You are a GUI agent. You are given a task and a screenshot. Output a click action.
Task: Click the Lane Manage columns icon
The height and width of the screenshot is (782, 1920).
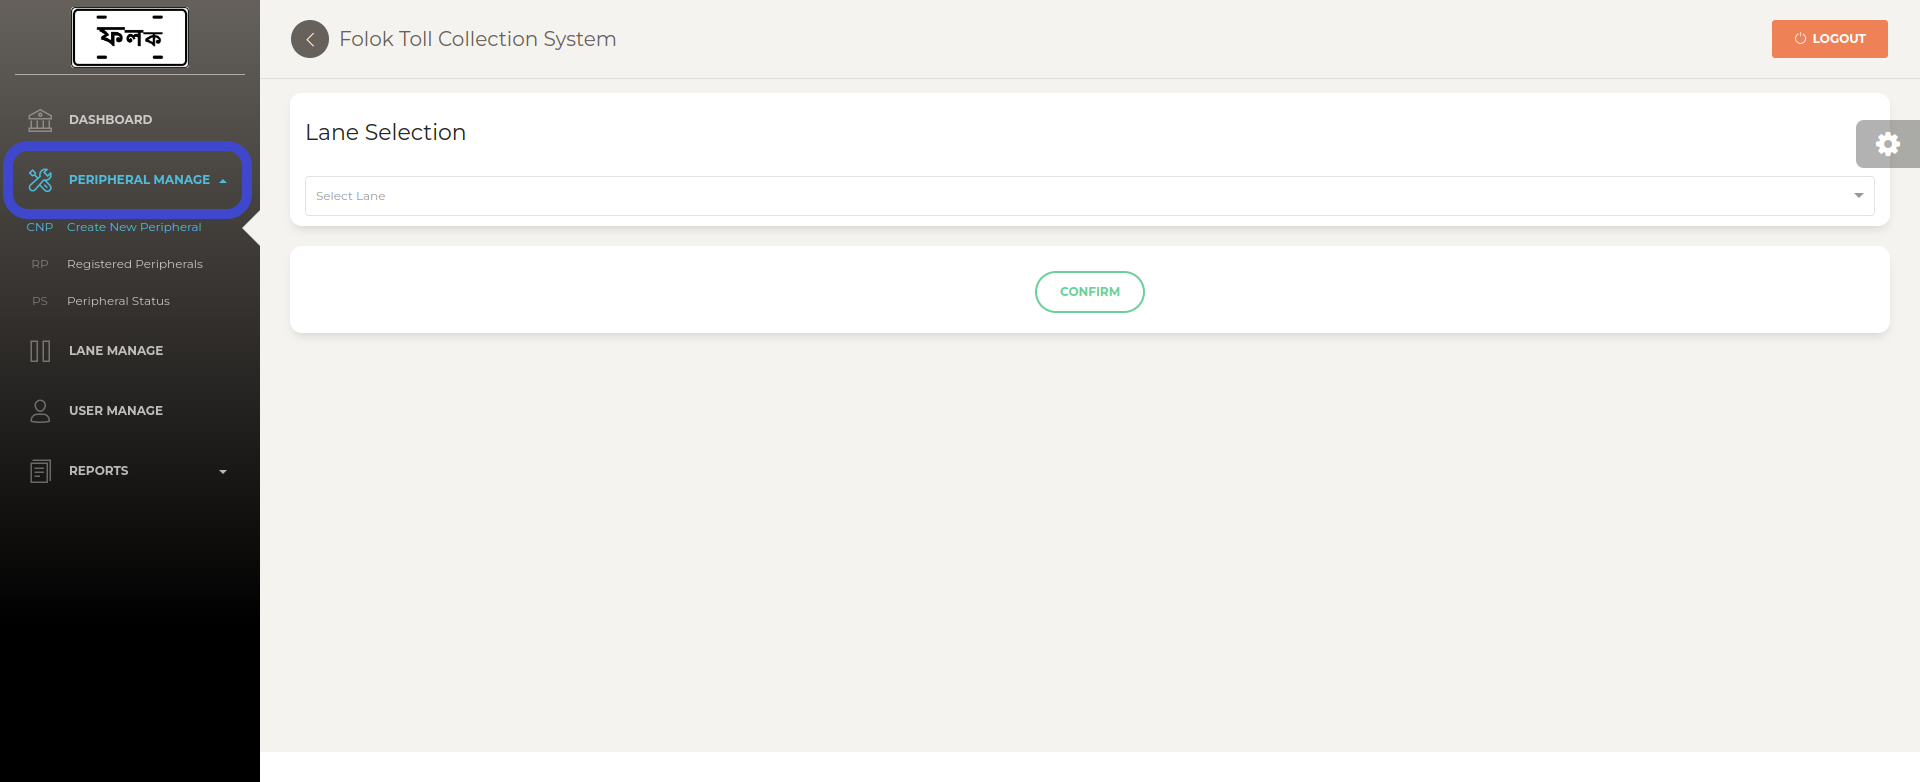(x=40, y=351)
